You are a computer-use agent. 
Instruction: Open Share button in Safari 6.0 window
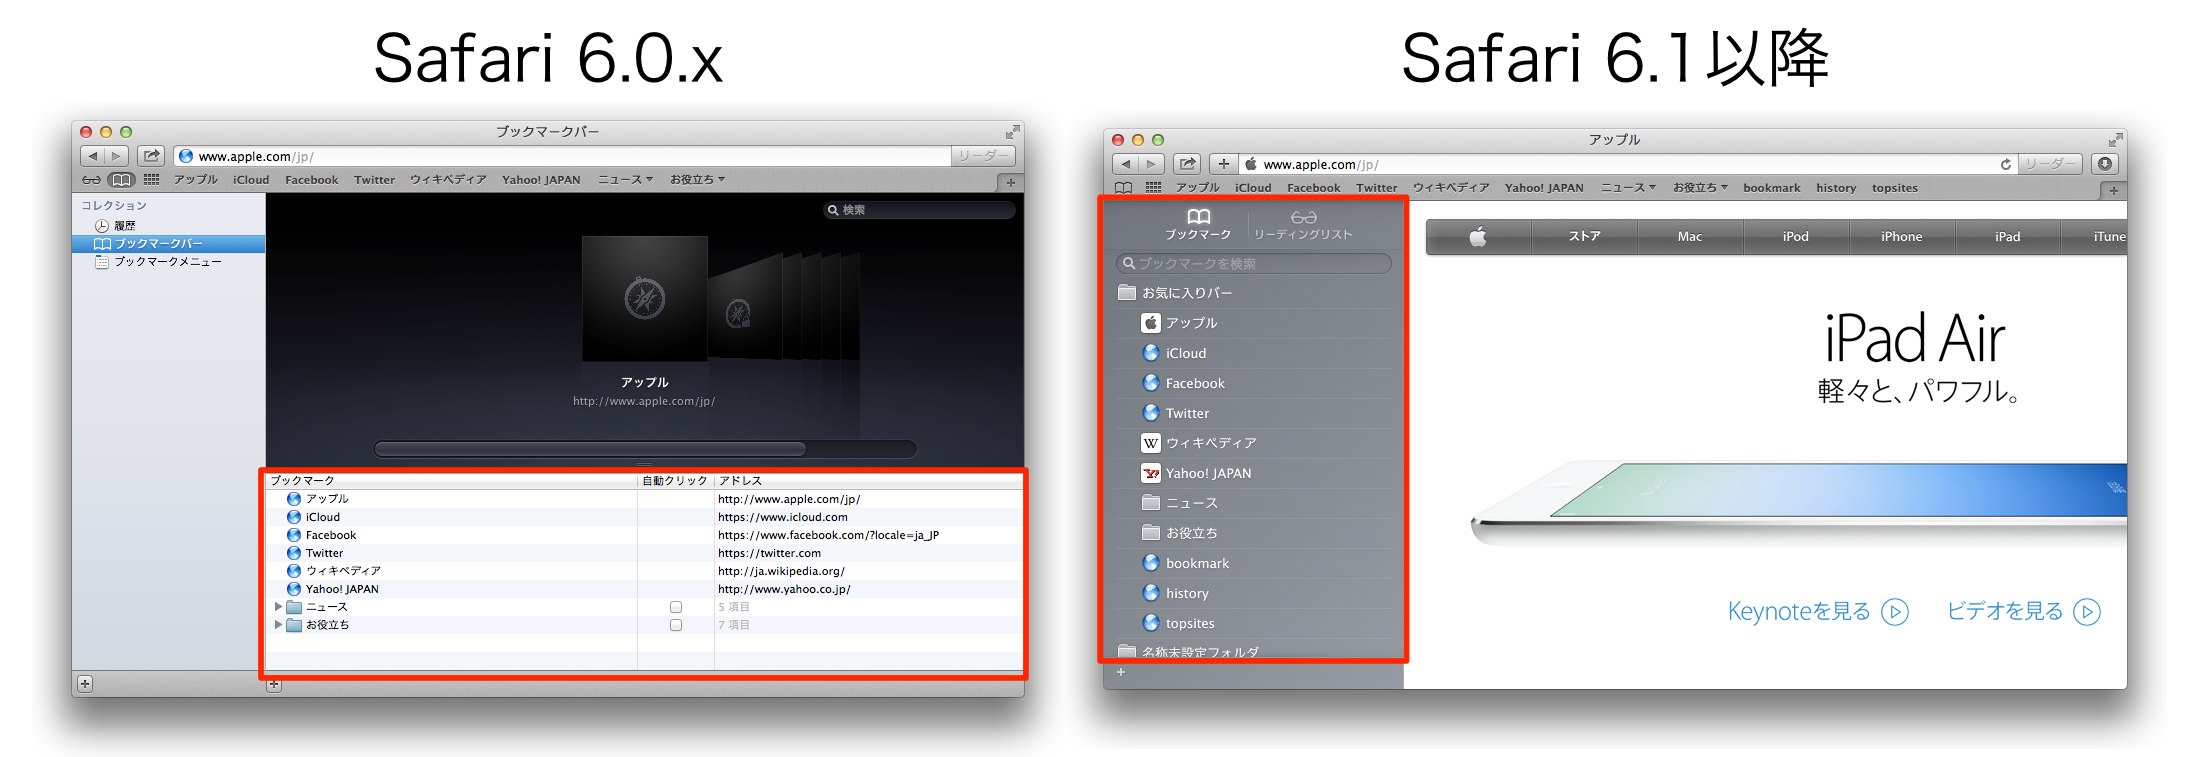pos(151,156)
